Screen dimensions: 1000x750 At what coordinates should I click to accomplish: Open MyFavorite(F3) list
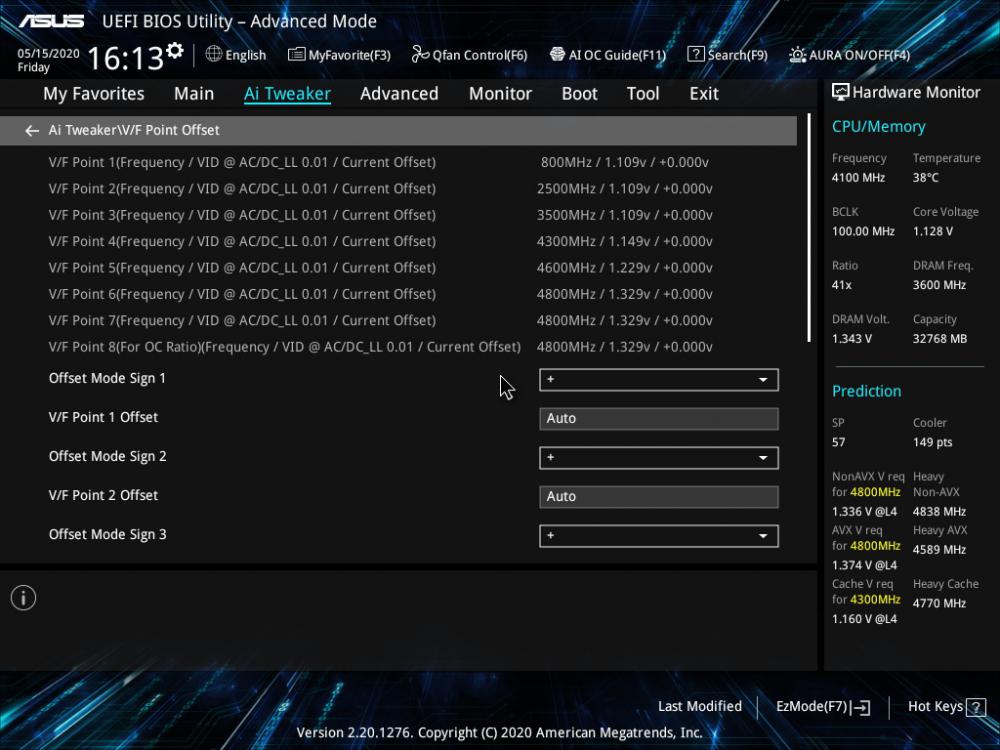[x=339, y=55]
